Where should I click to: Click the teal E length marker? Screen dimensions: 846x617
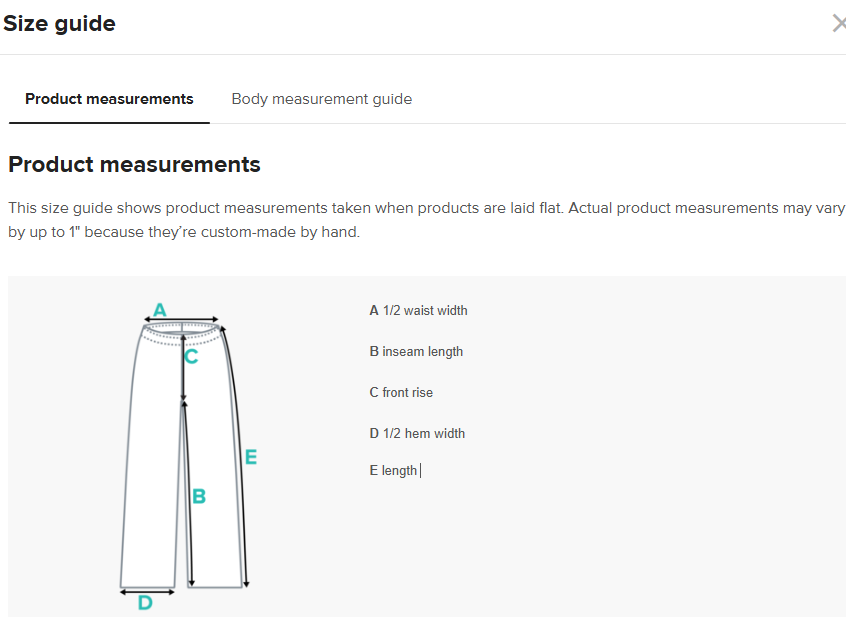click(251, 457)
